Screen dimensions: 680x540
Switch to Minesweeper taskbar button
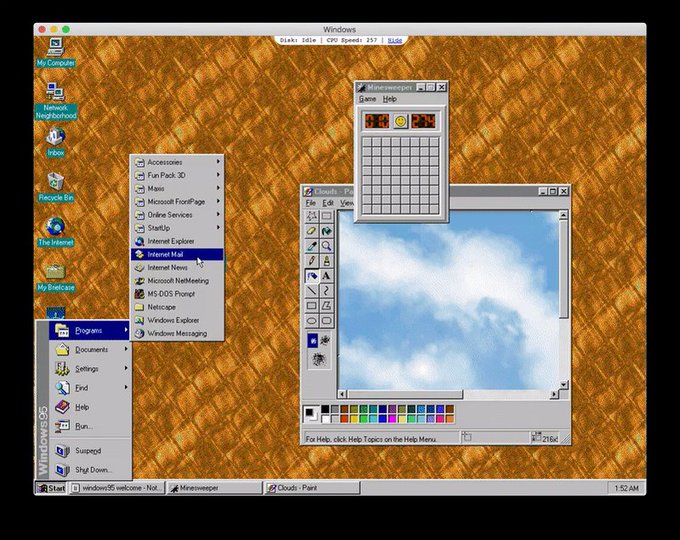pyautogui.click(x=215, y=488)
